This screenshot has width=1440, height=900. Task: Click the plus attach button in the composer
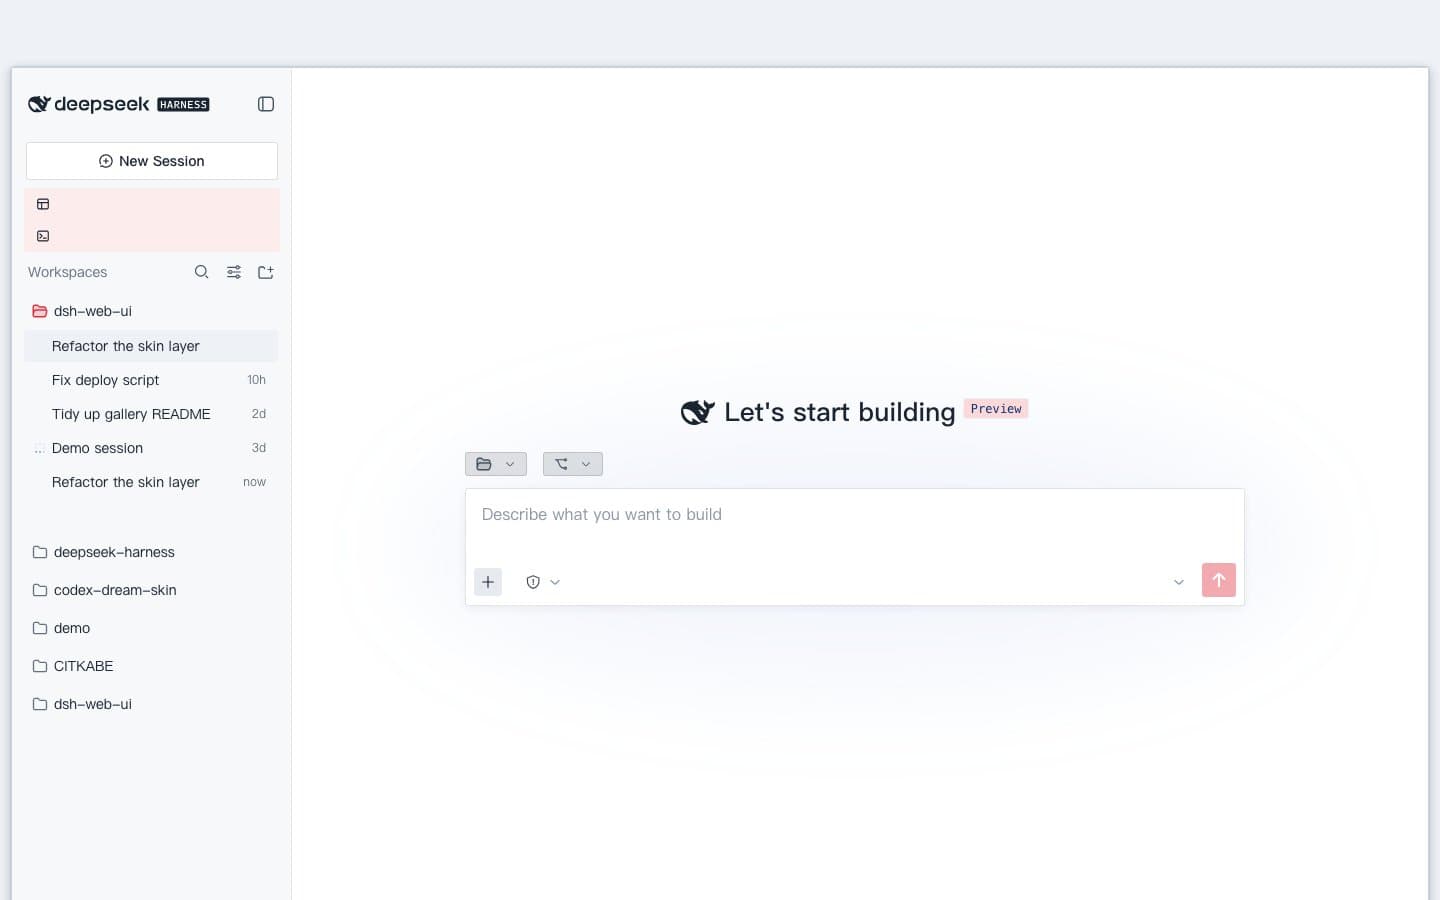(488, 582)
